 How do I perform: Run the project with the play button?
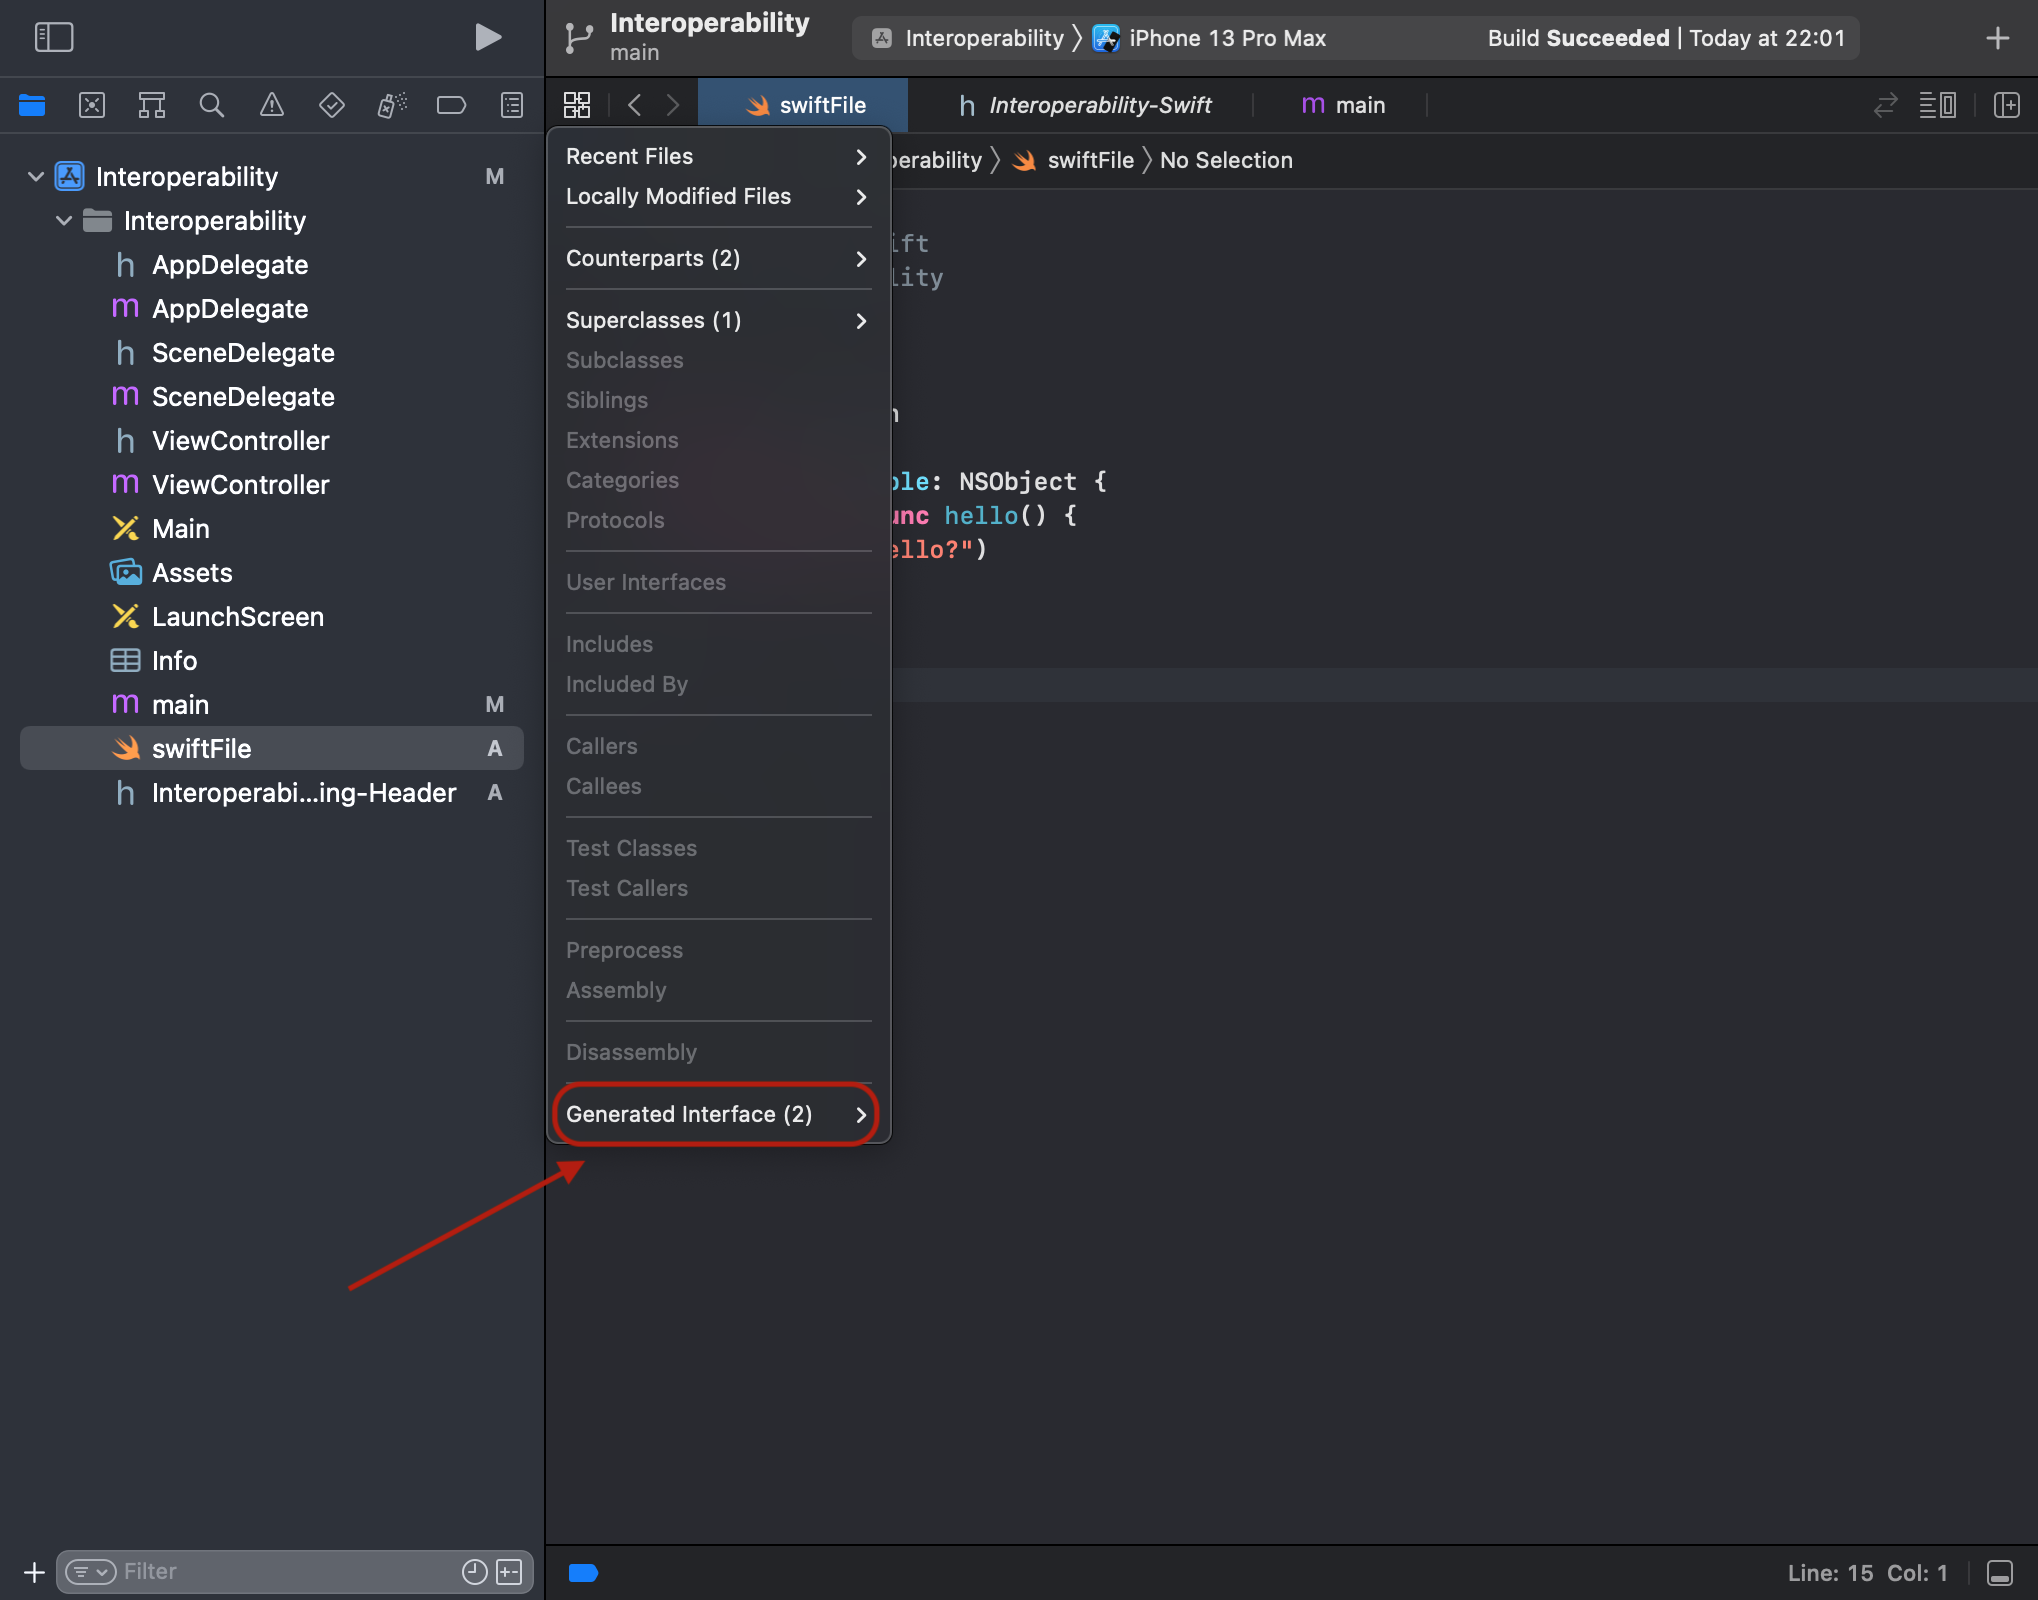(487, 38)
